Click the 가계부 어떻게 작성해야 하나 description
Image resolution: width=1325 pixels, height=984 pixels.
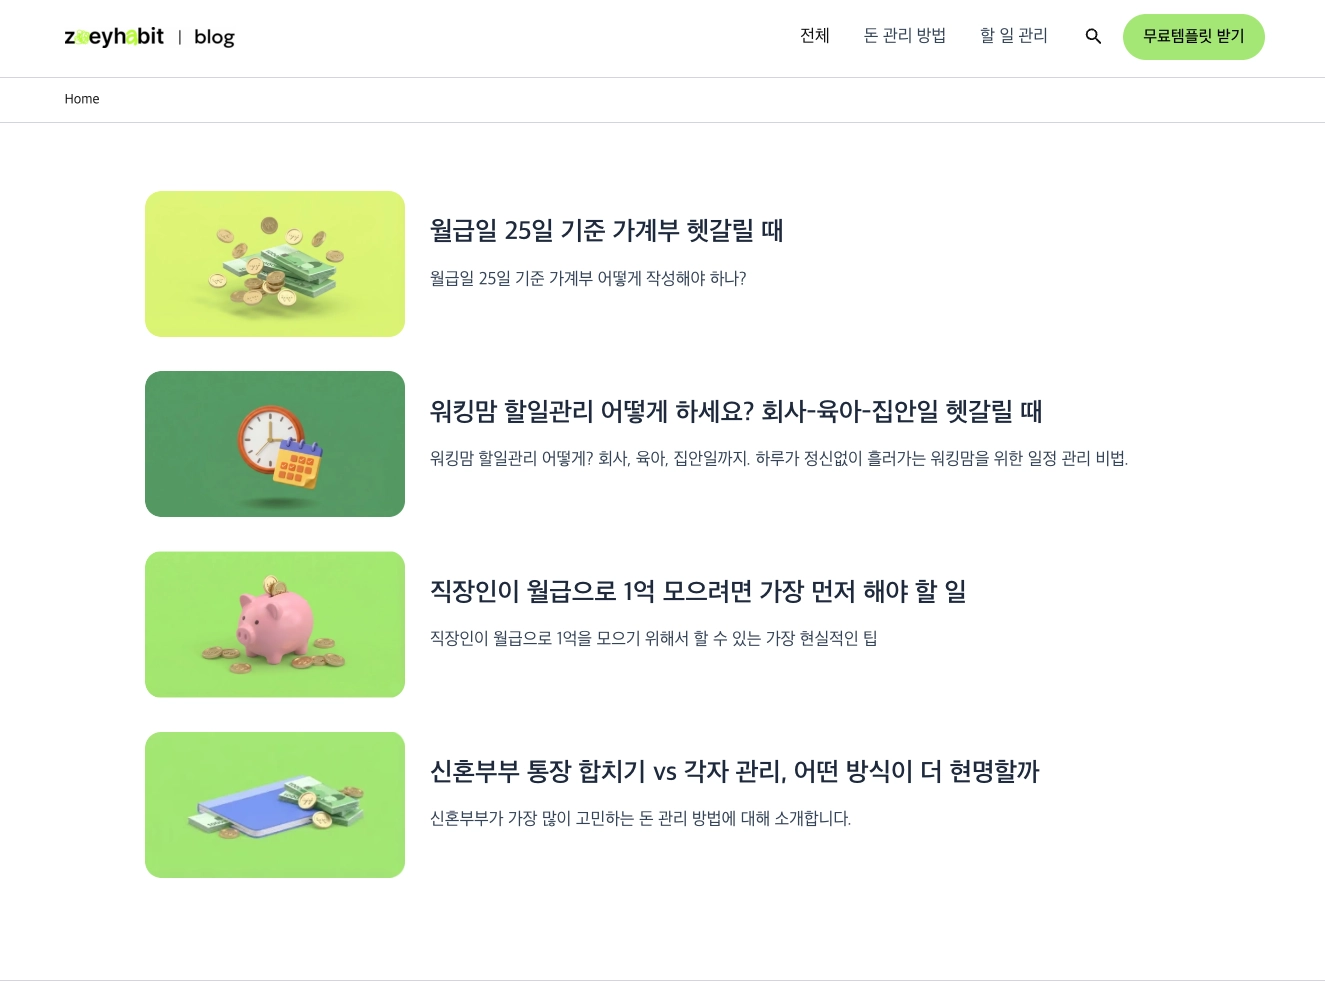coord(588,278)
